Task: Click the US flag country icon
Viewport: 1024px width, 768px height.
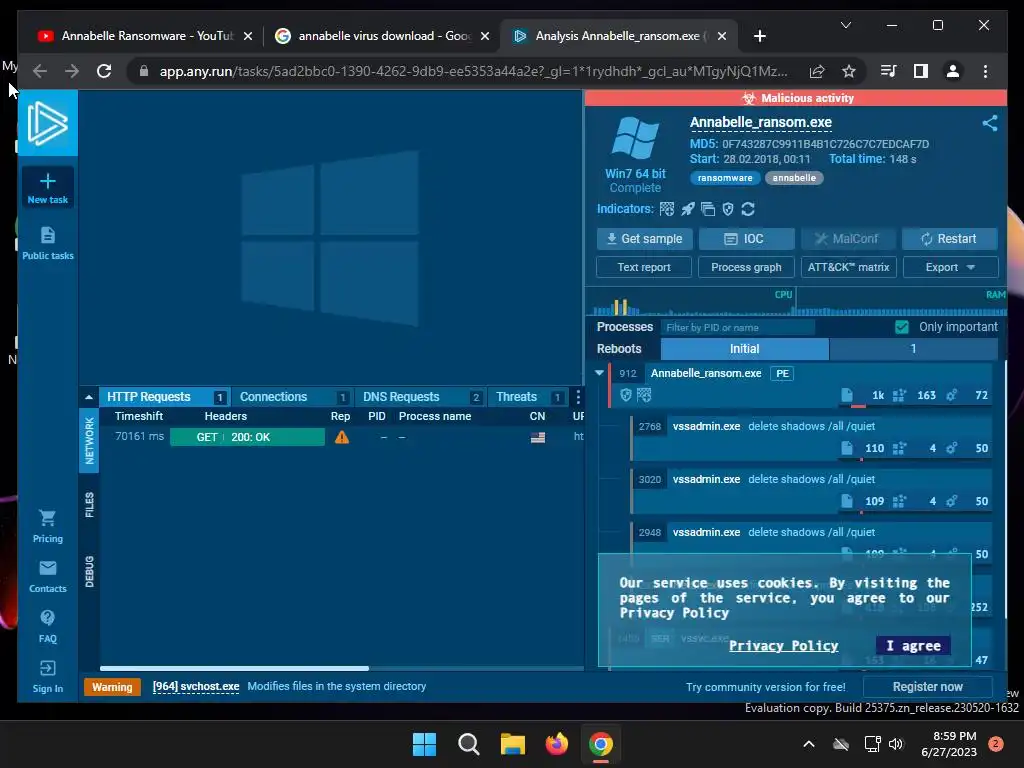Action: click(538, 438)
